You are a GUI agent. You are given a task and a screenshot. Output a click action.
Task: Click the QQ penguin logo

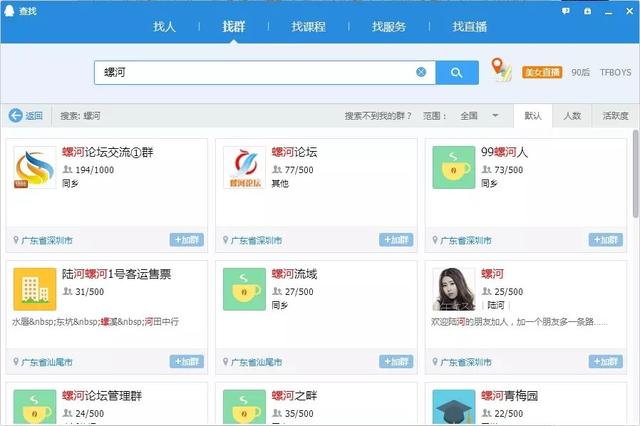click(x=9, y=11)
